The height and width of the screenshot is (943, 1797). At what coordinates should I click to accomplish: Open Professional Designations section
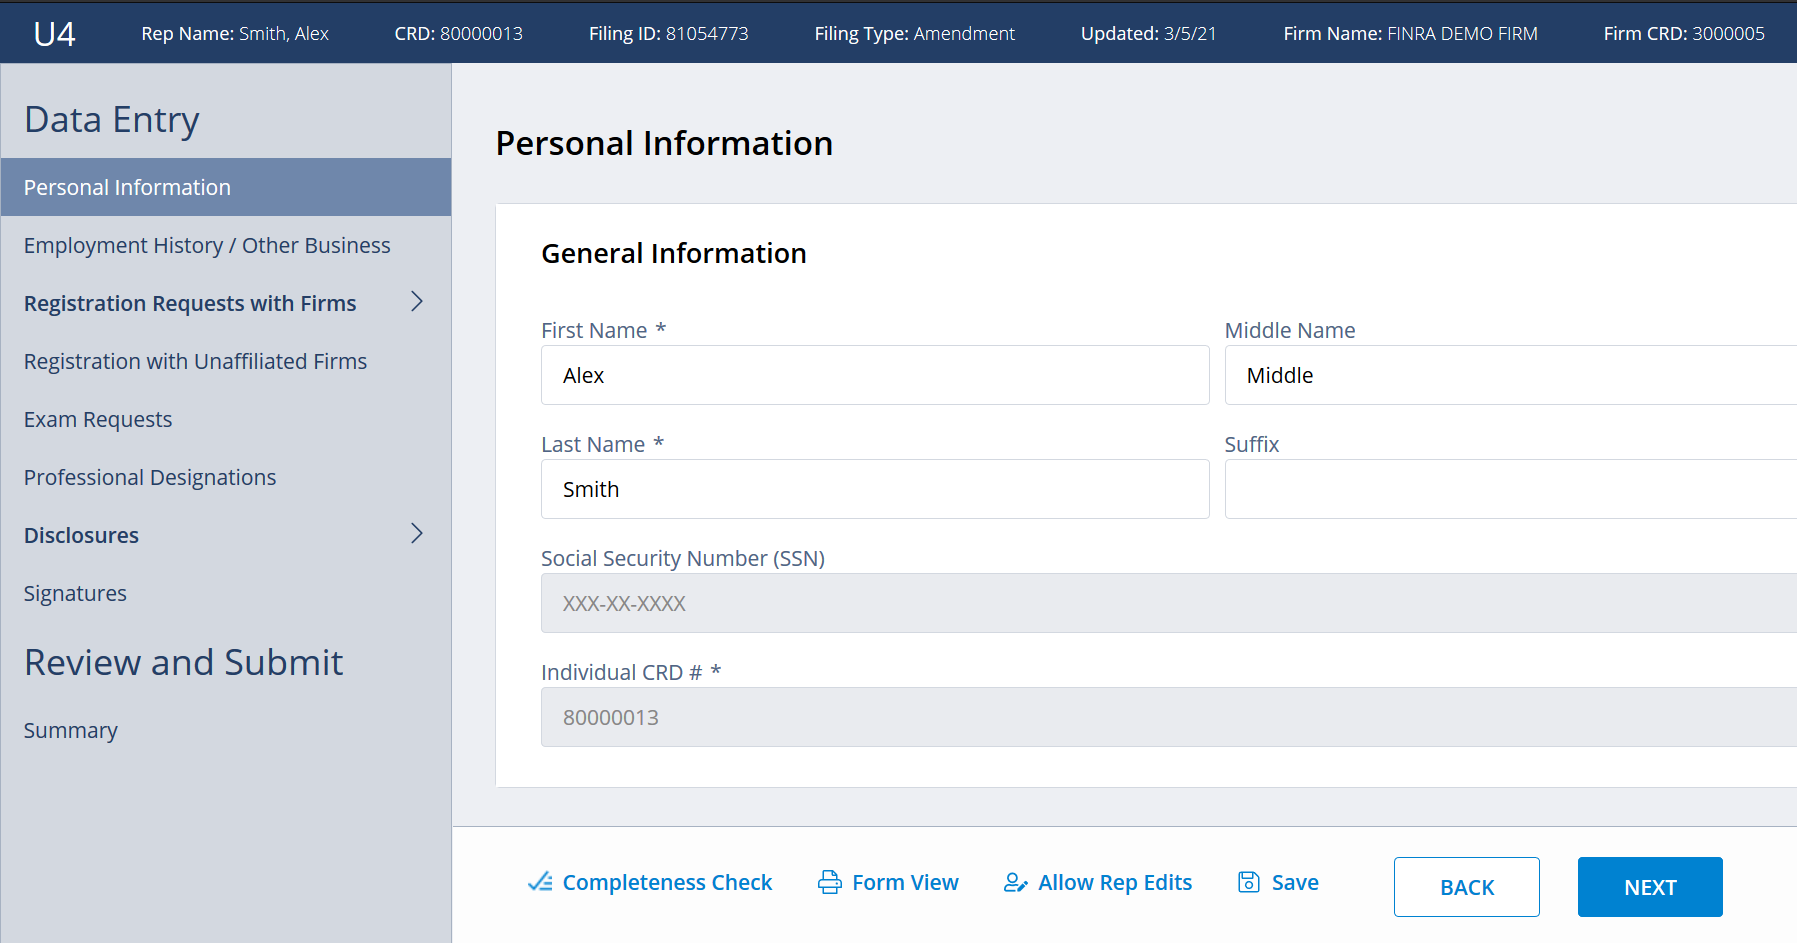[x=150, y=478]
